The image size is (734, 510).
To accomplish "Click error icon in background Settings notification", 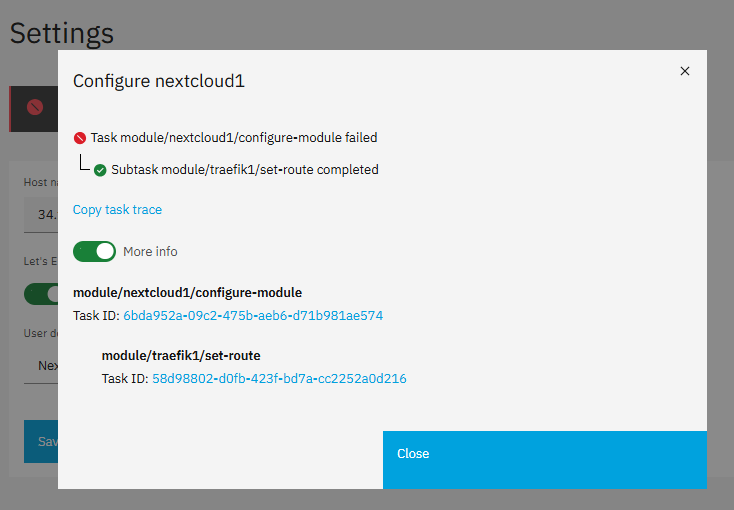I will click(x=35, y=107).
